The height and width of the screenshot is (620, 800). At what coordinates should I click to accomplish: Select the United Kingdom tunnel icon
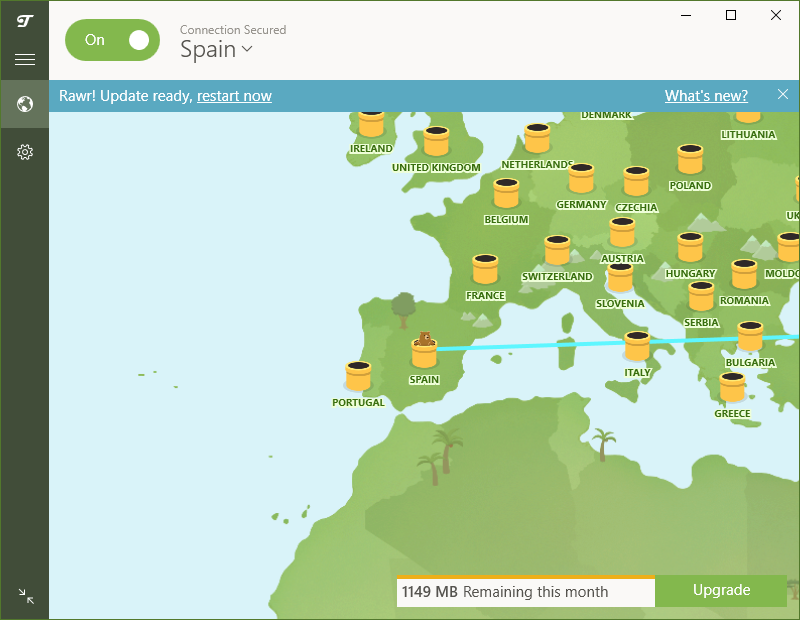436,141
